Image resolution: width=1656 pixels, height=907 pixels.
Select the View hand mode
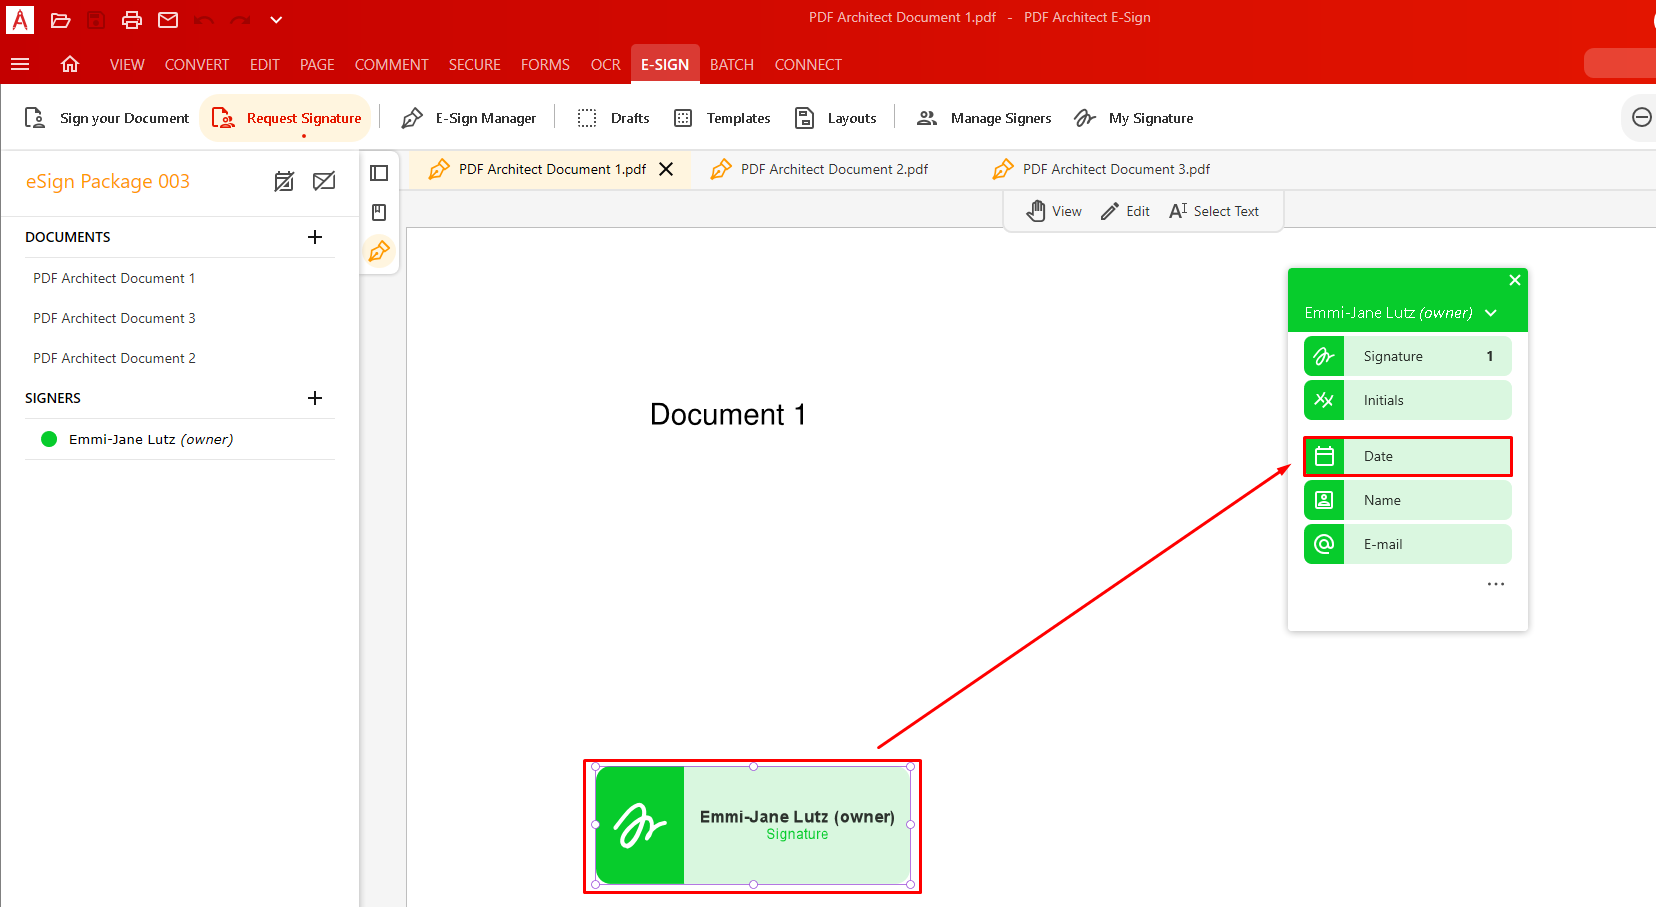(1054, 211)
